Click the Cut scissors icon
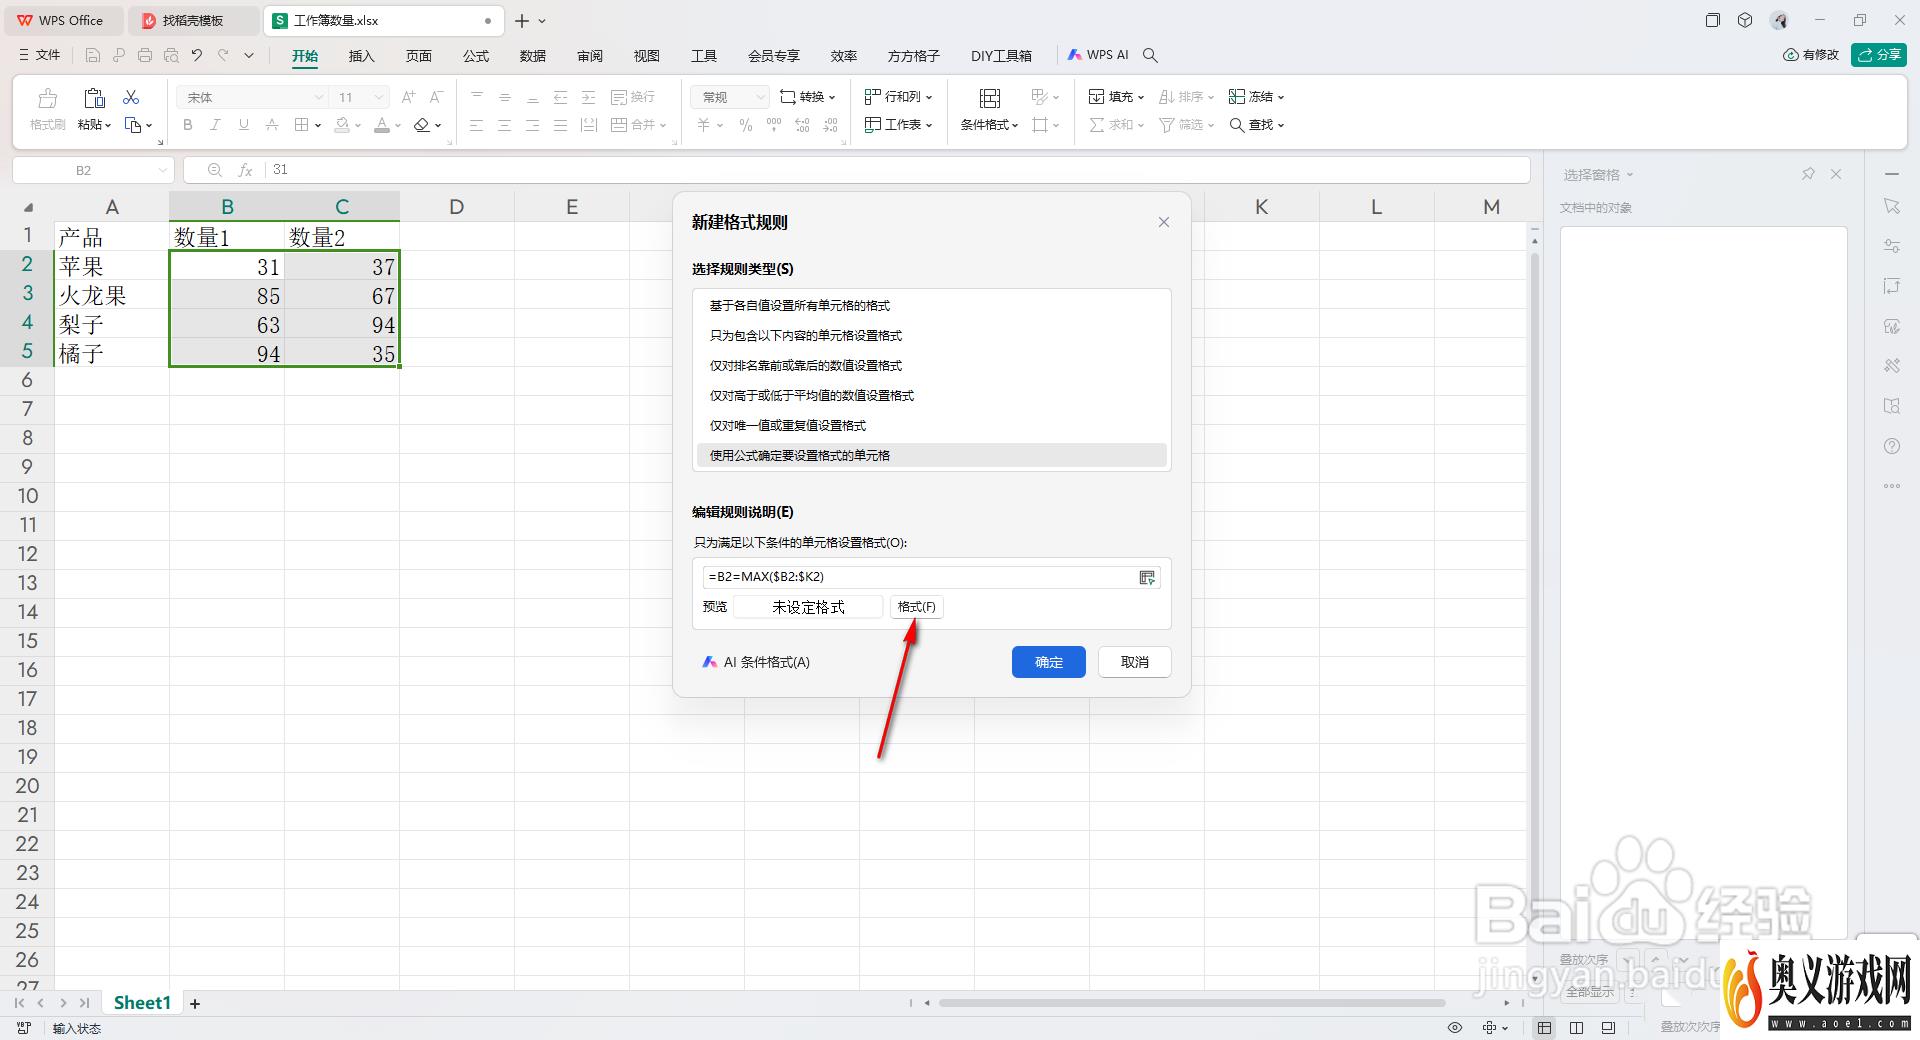Screen dimensions: 1920x1040 click(131, 97)
